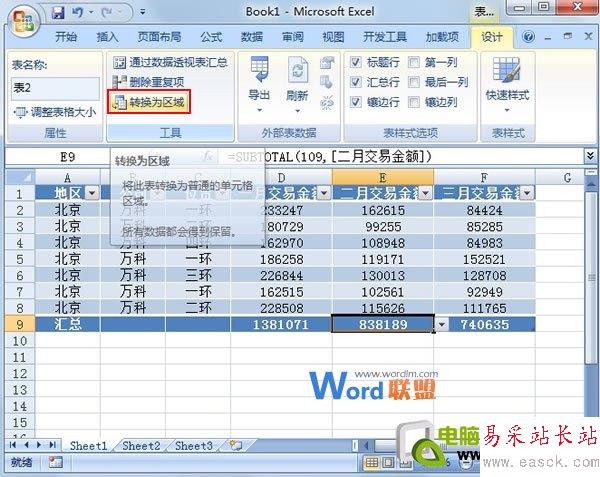Enable the 最后一列 last column checkbox
The height and width of the screenshot is (477, 600).
pyautogui.click(x=414, y=82)
